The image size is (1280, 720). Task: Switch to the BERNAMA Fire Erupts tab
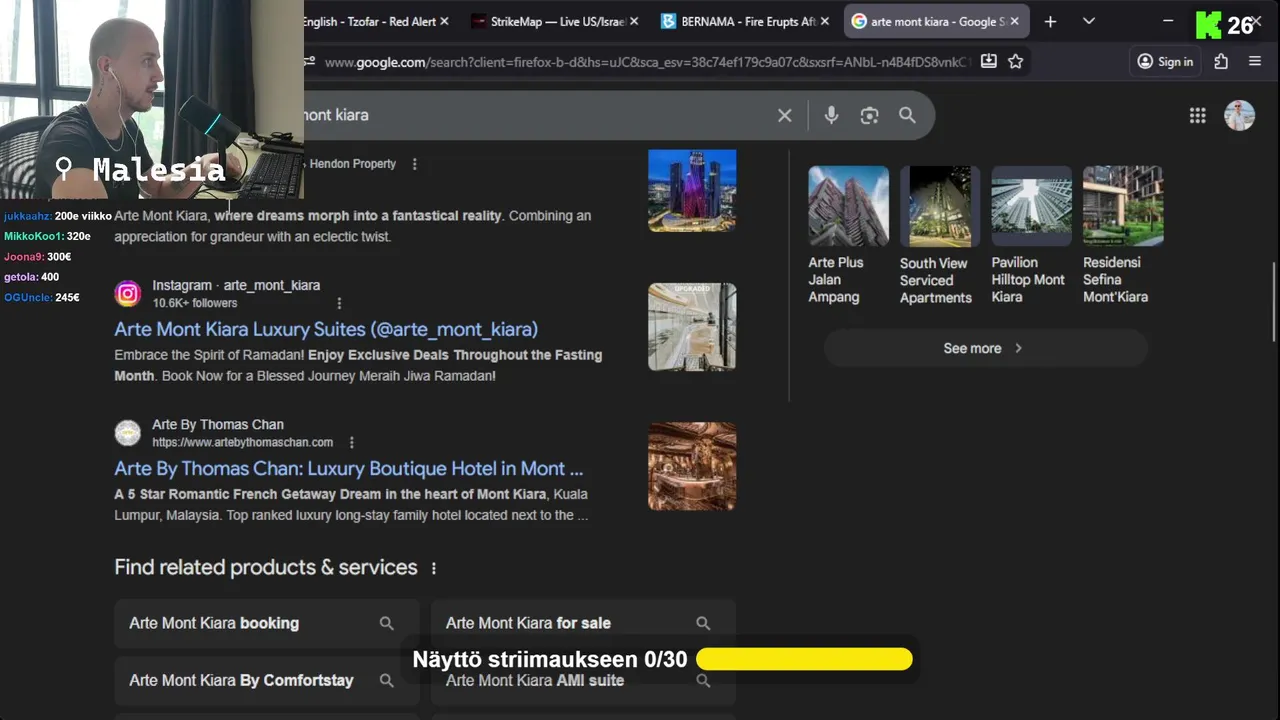pos(745,21)
